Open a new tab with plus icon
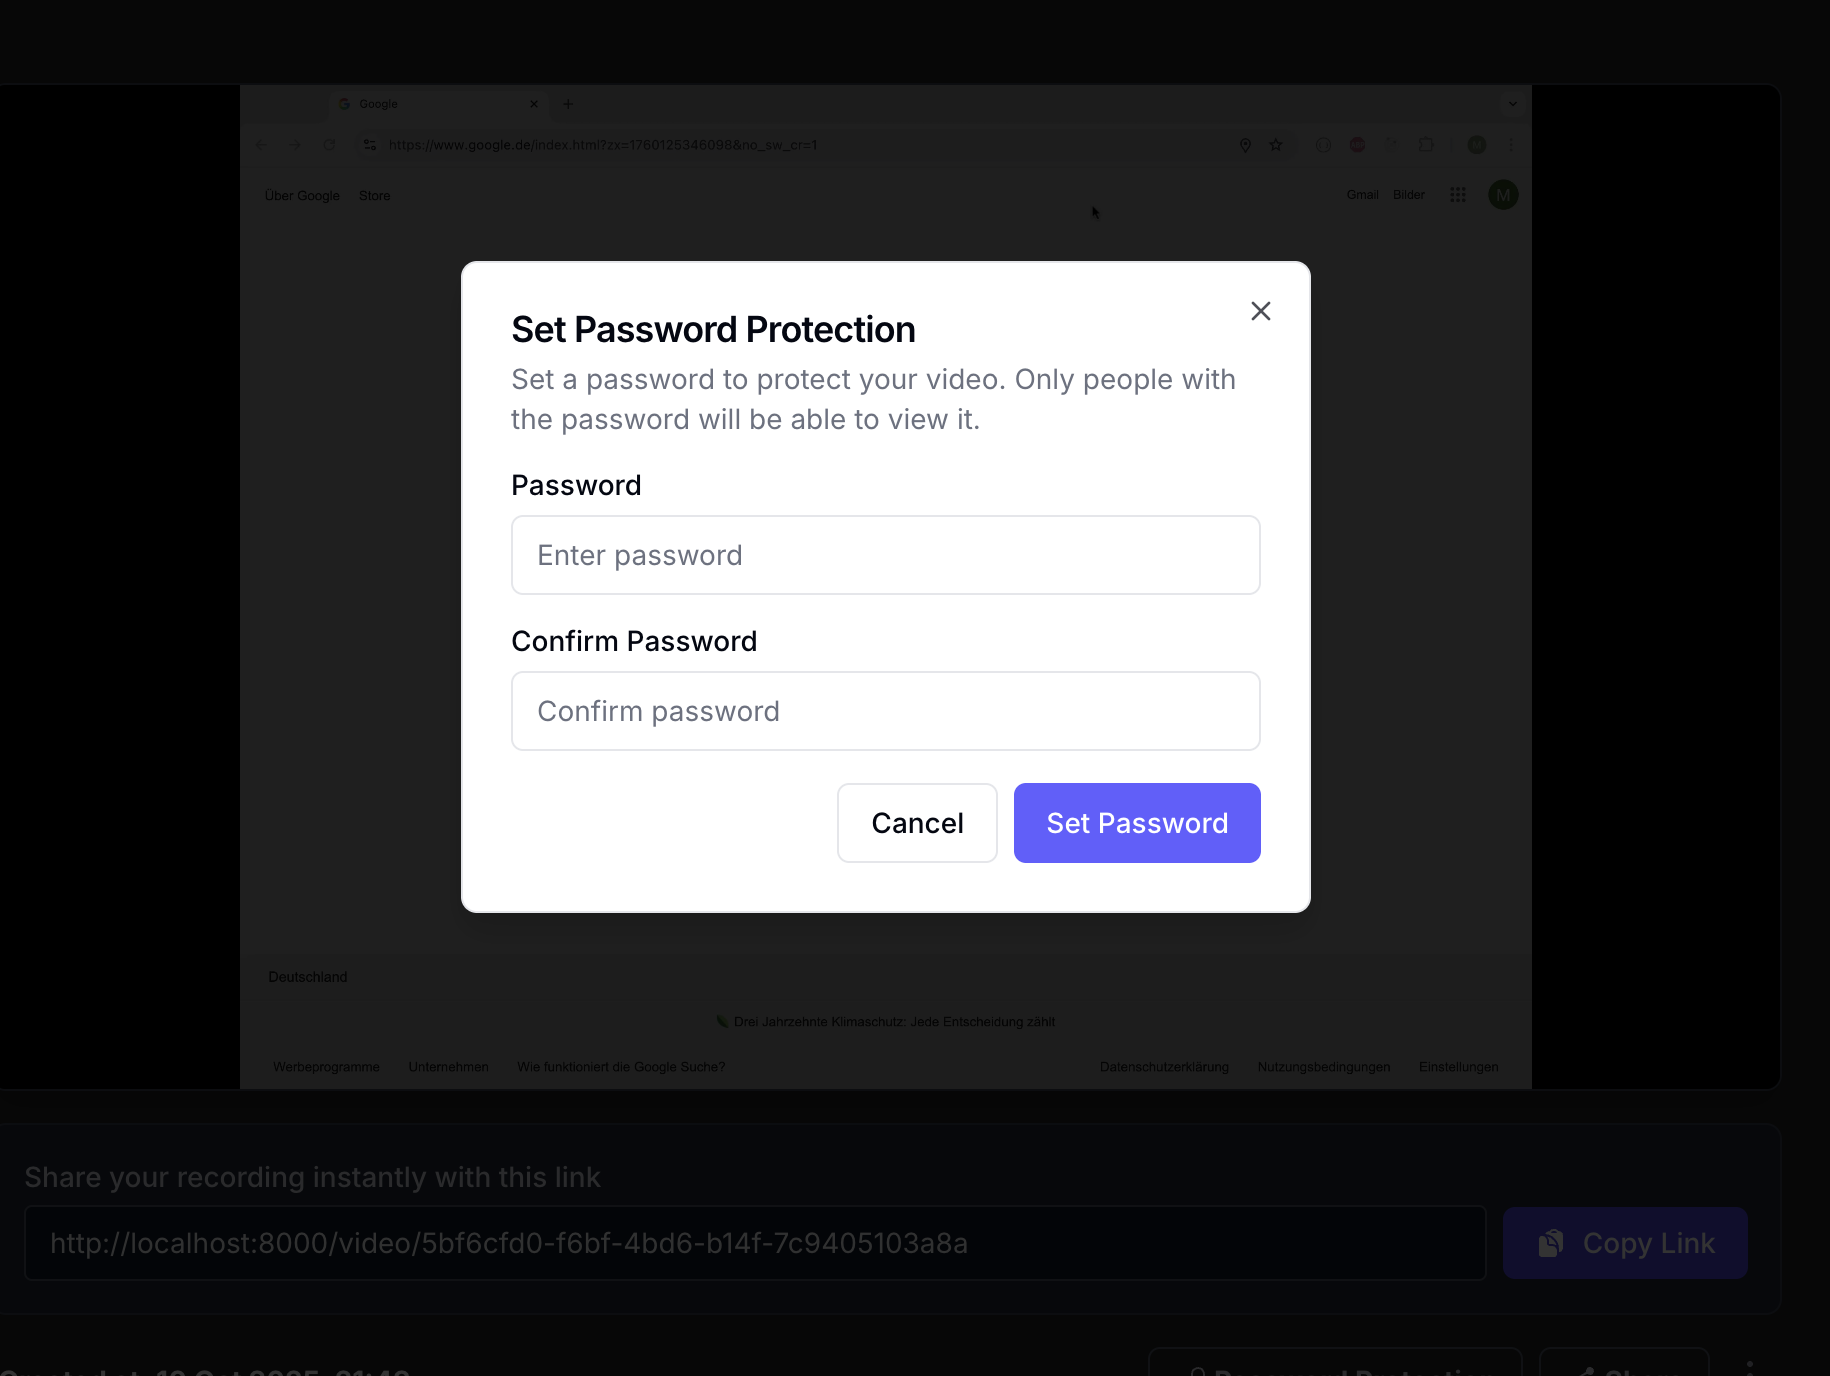 pos(568,104)
